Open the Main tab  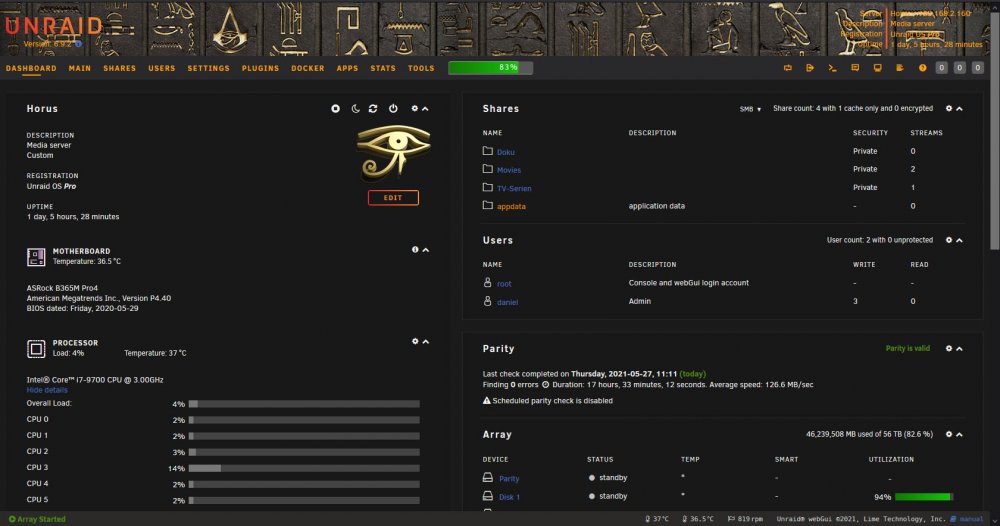coord(80,68)
